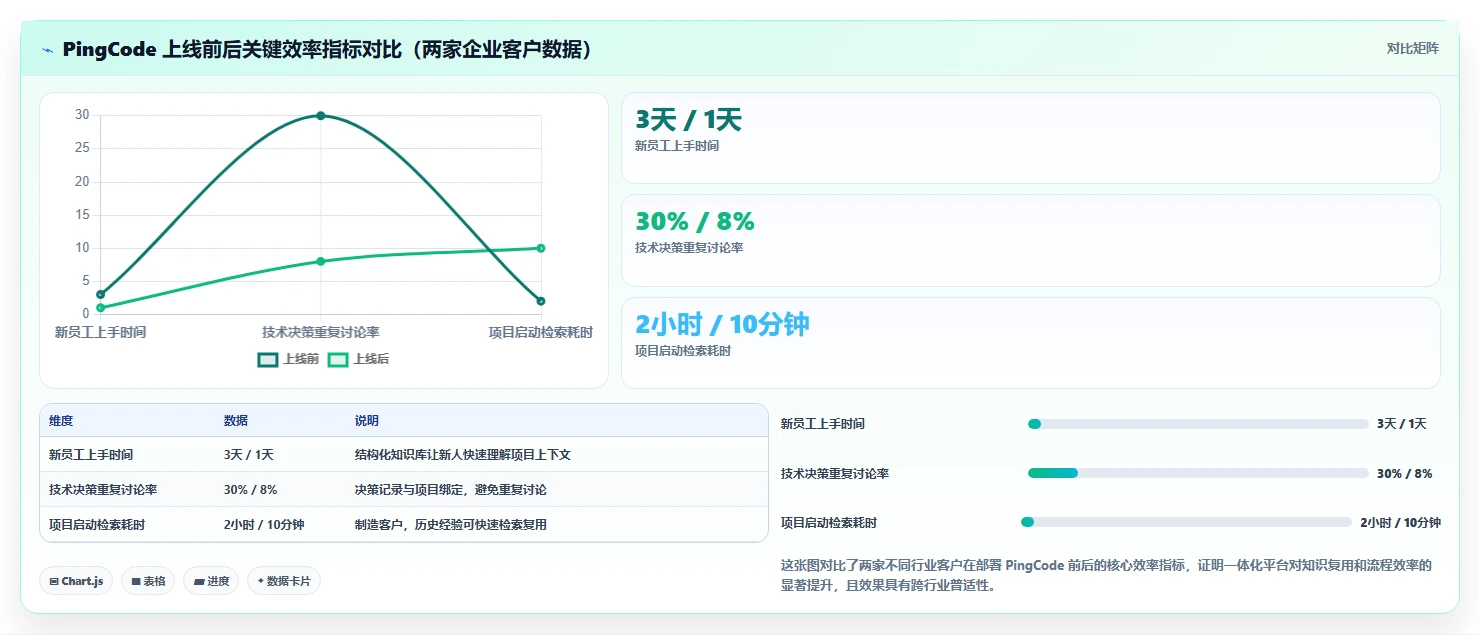
Task: Click the 上线前 legend color box
Action: pos(268,359)
